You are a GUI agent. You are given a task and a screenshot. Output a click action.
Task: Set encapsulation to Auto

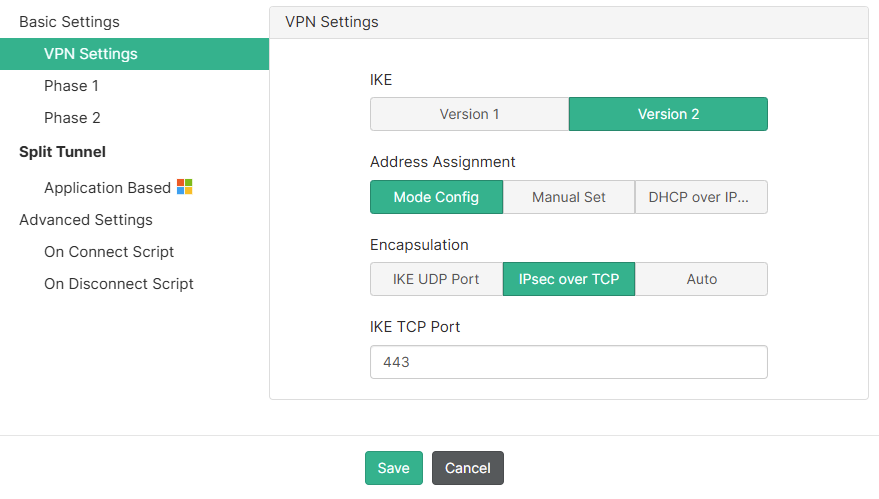pyautogui.click(x=701, y=279)
